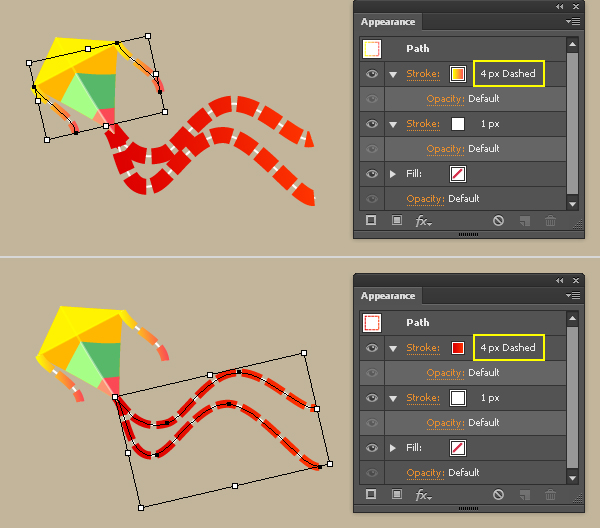This screenshot has height=528, width=600.
Task: Click trash Delete icon in top Appearance panel
Action: [x=550, y=220]
